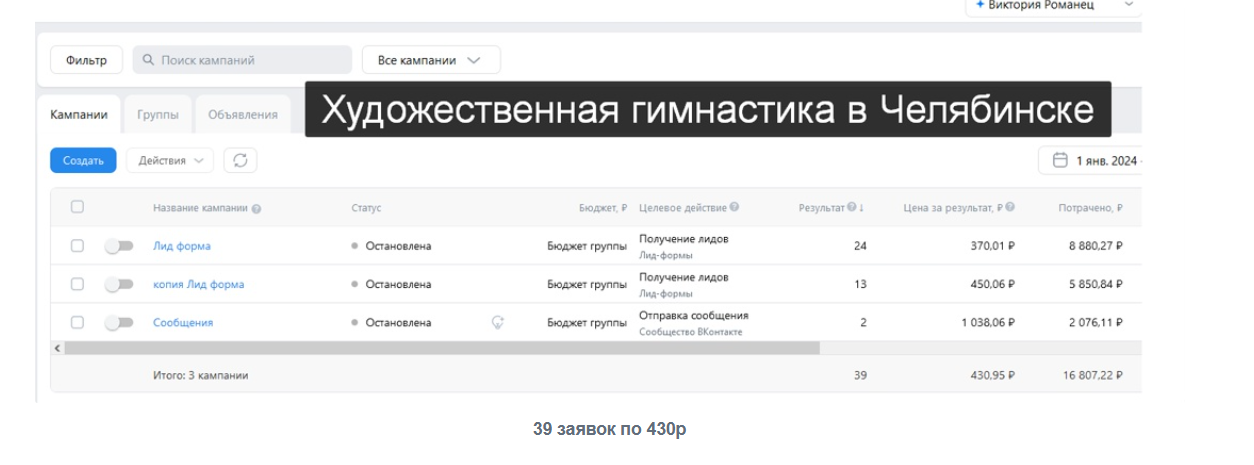Open the Лид форма campaign link

click(x=182, y=246)
